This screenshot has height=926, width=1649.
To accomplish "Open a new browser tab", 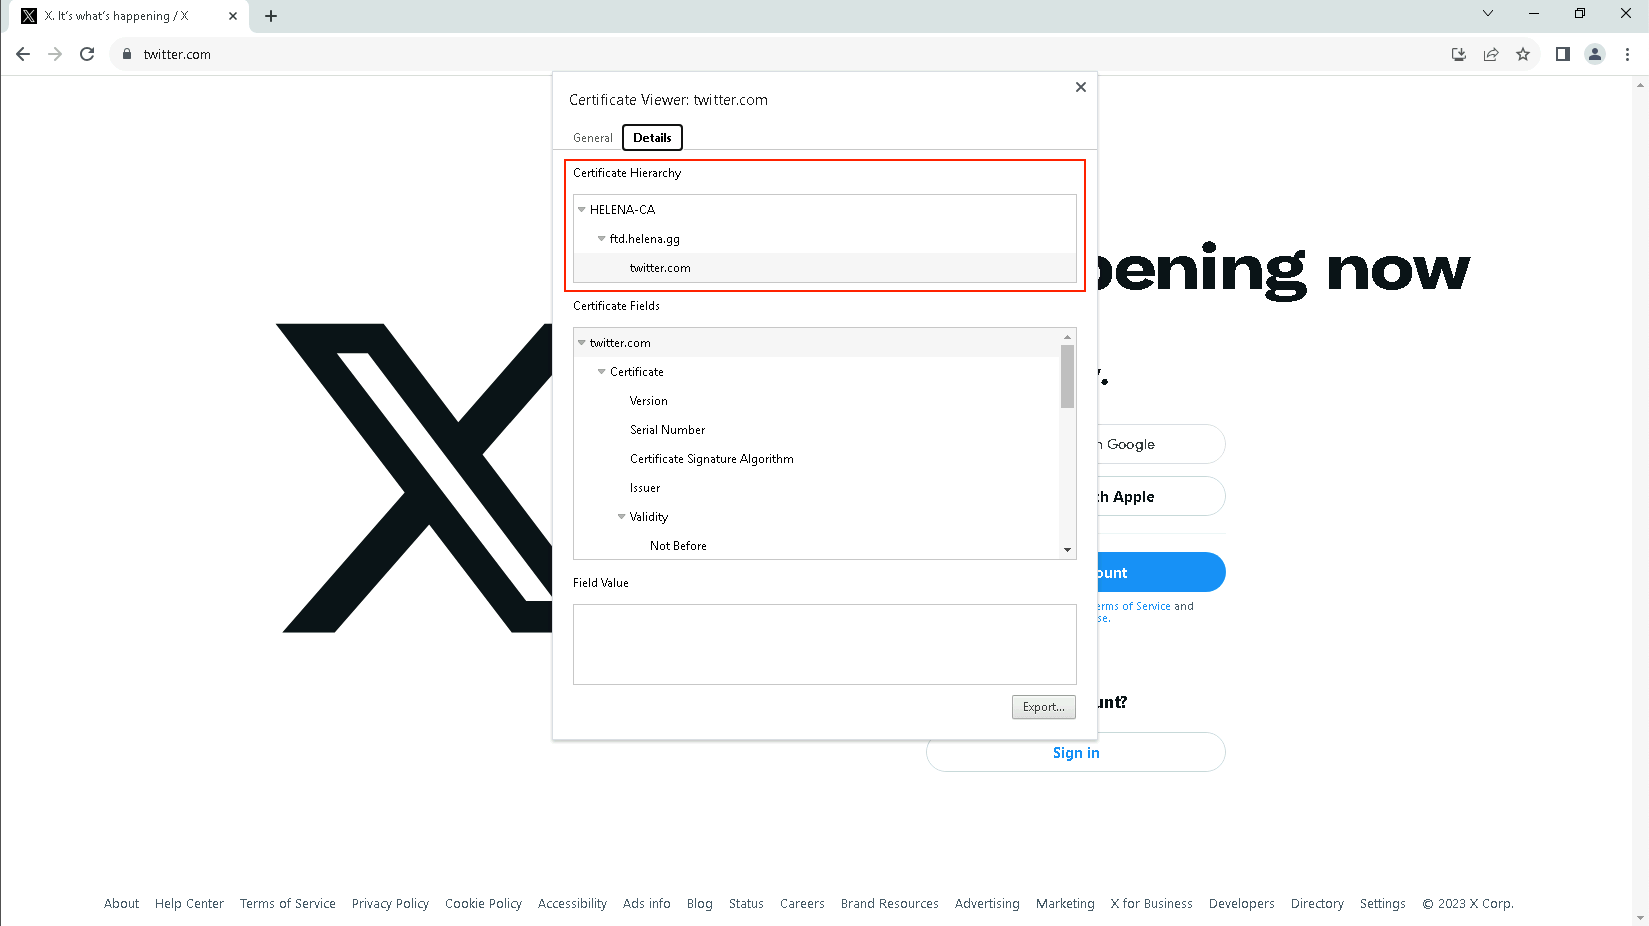I will [271, 16].
